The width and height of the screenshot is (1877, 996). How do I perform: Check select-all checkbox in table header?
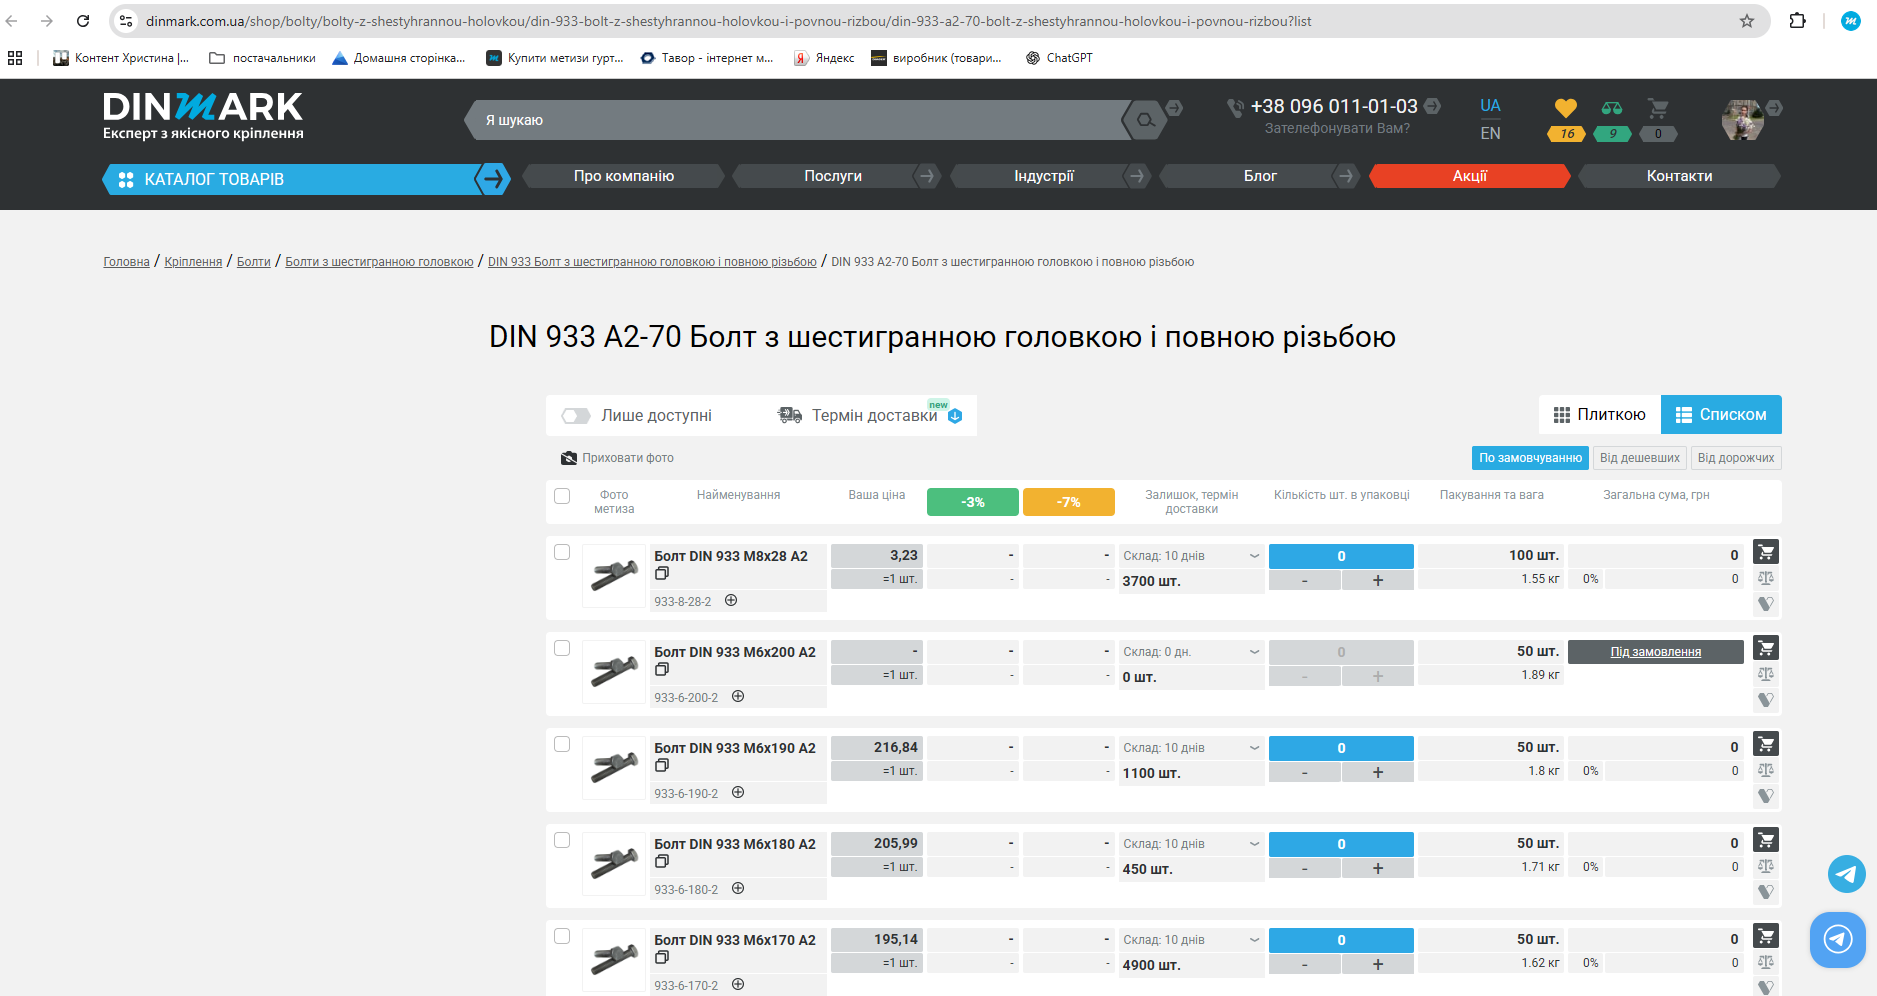pyautogui.click(x=562, y=496)
